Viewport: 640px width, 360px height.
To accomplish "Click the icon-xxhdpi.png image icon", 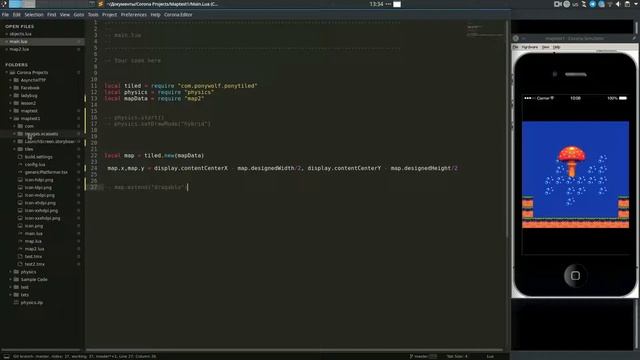I will pyautogui.click(x=20, y=211).
